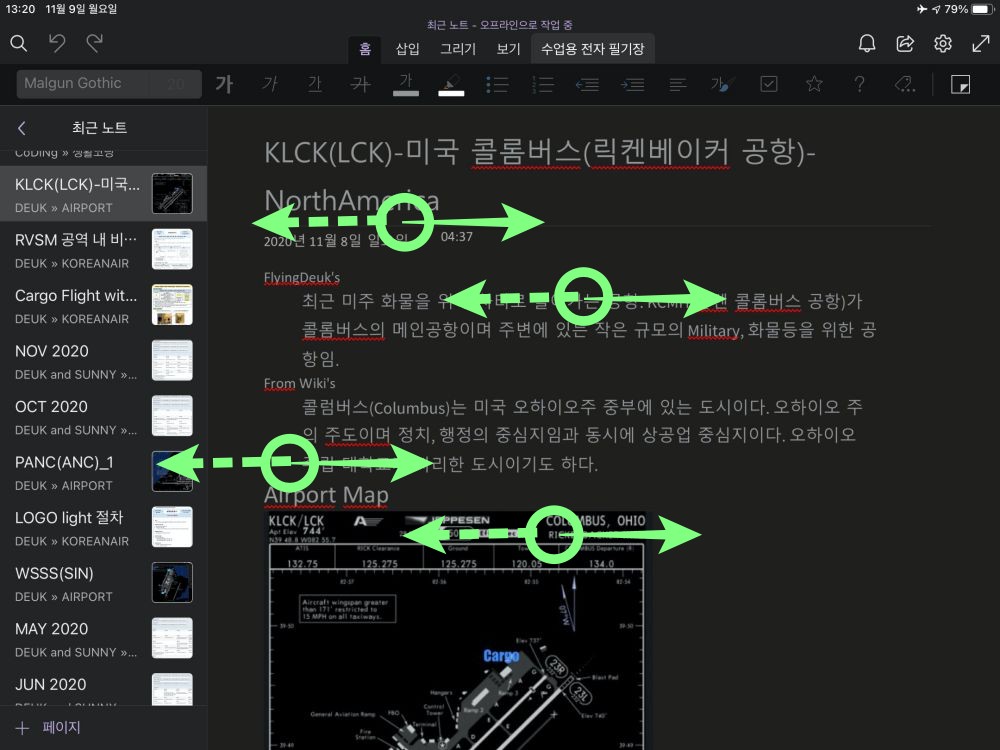
Task: Click the undo arrow icon
Action: tap(57, 43)
